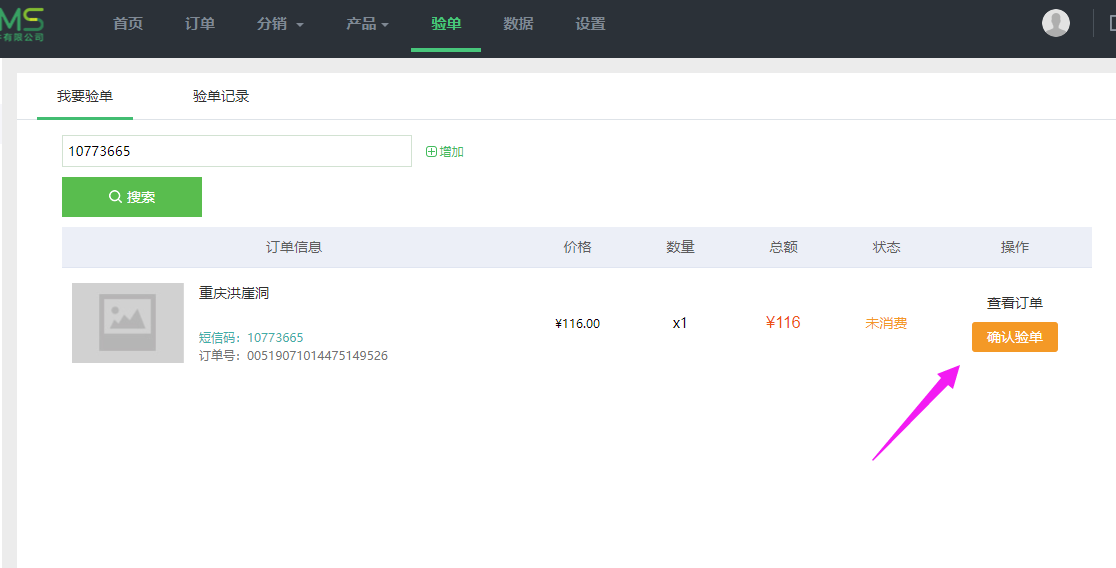Focus the verification code input field

[x=237, y=151]
